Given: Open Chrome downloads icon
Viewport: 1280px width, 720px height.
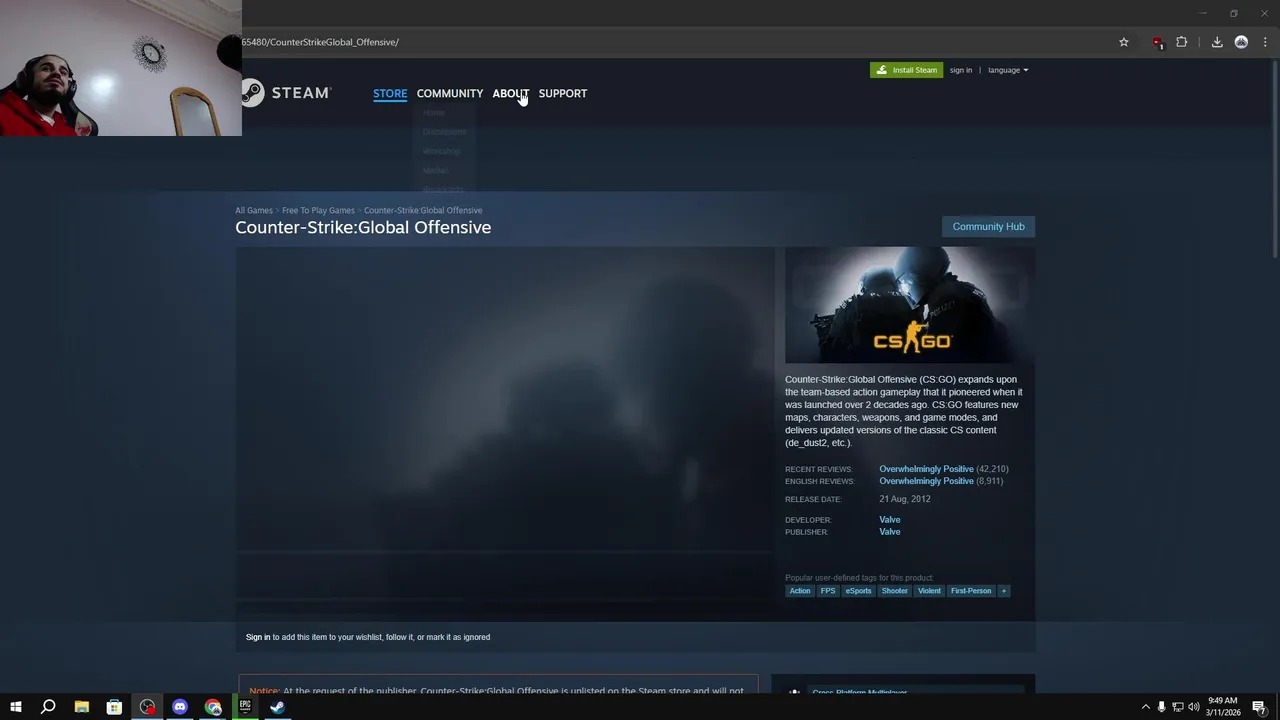Looking at the screenshot, I should tap(1217, 42).
